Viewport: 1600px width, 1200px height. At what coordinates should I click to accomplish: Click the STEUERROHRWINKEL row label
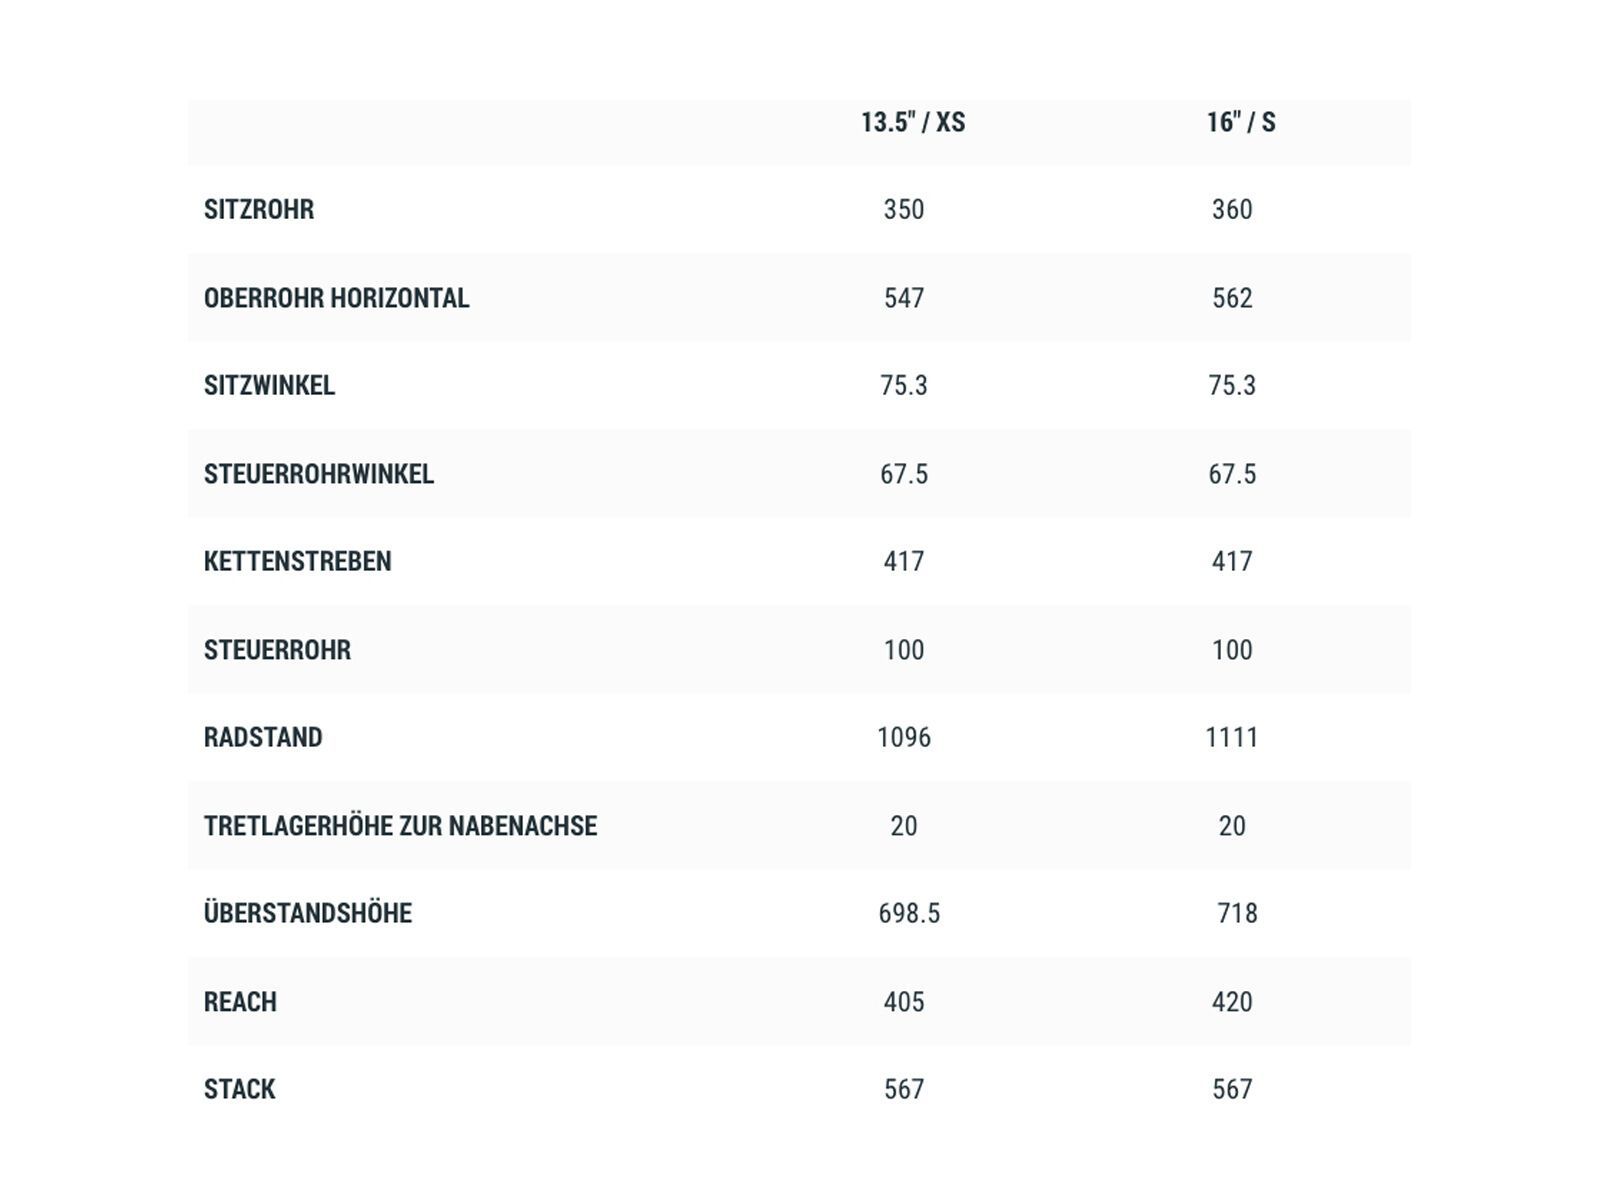tap(319, 474)
